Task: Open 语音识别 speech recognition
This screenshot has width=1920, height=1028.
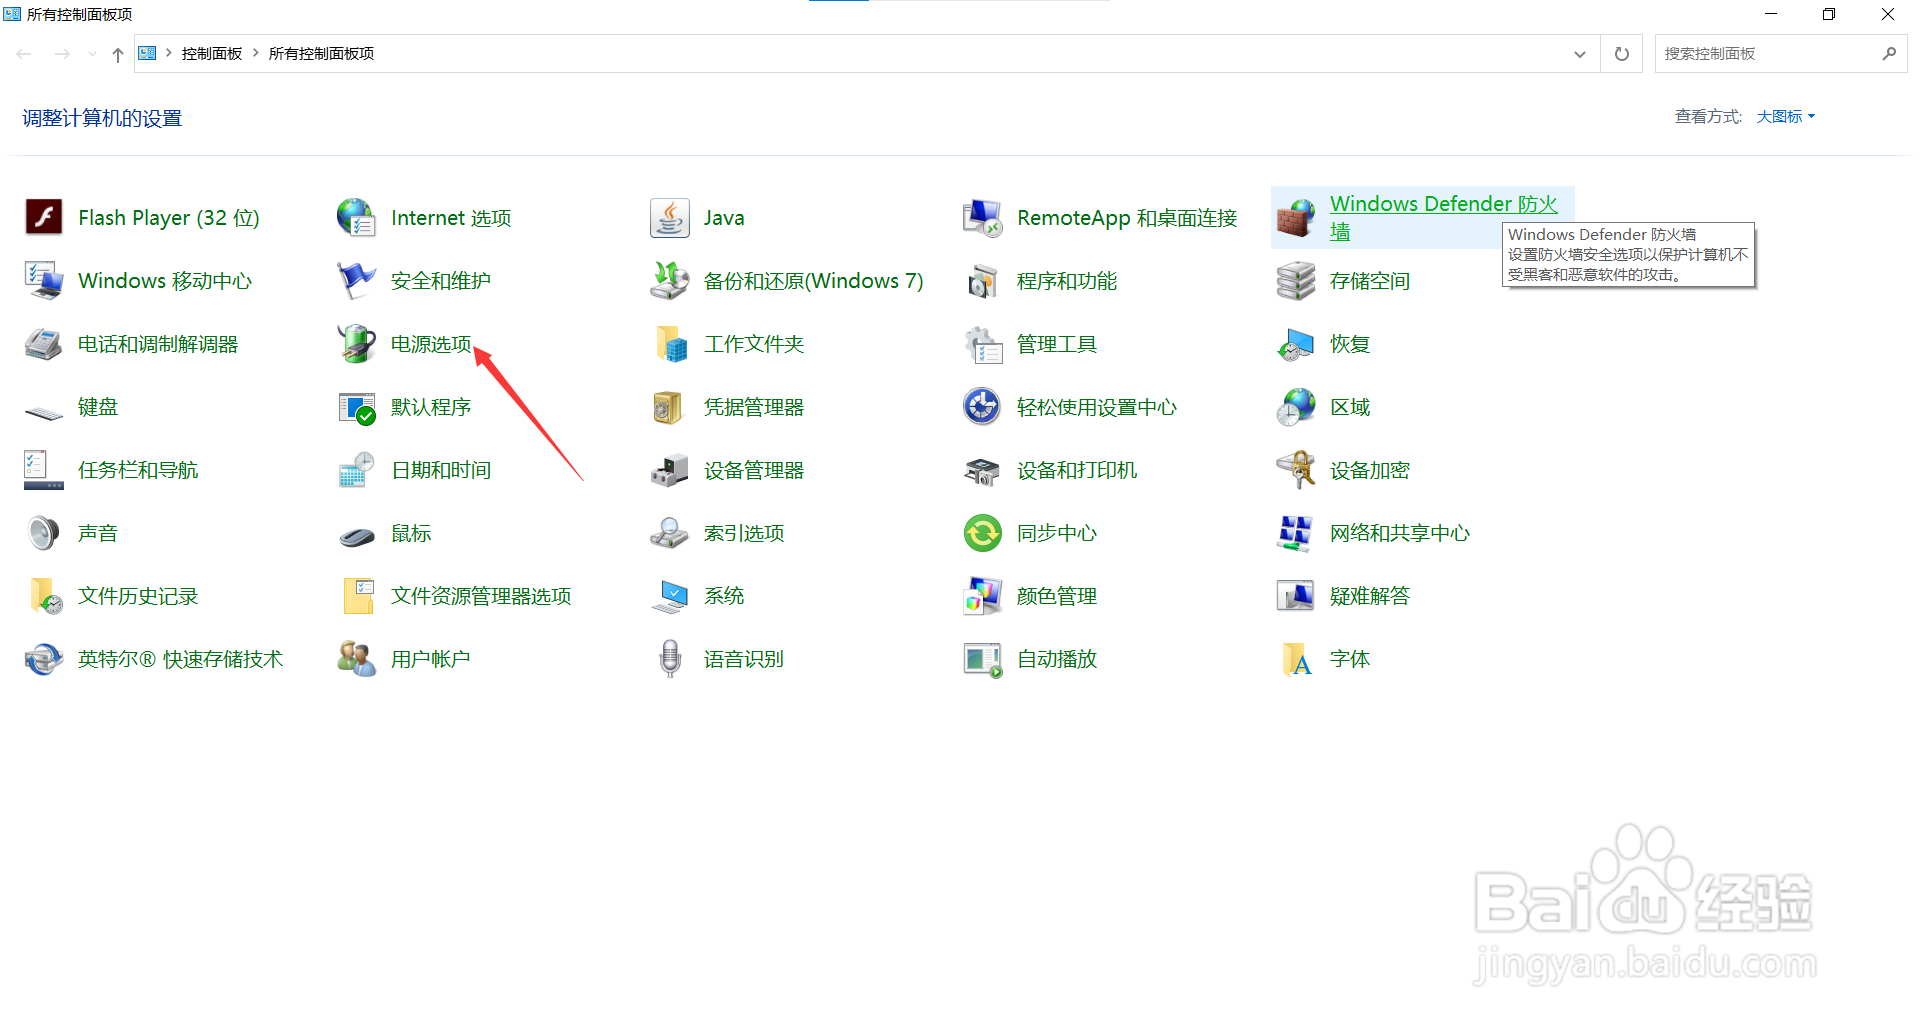Action: tap(743, 658)
